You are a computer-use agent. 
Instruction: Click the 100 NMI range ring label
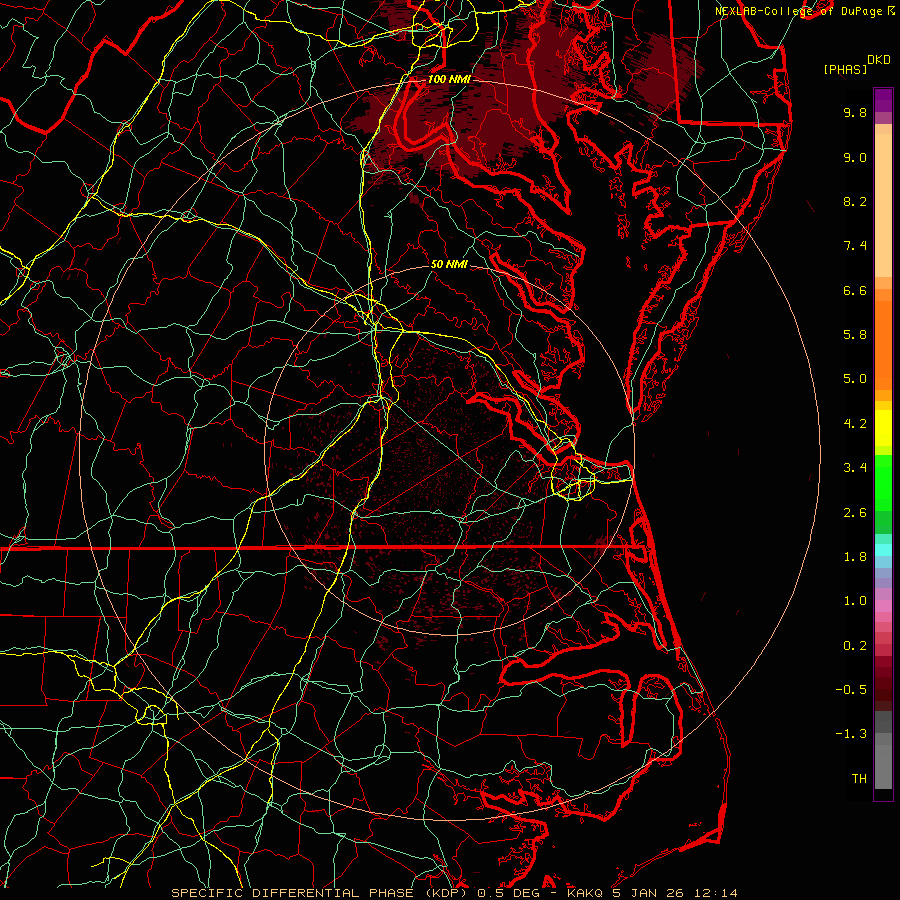point(449,79)
